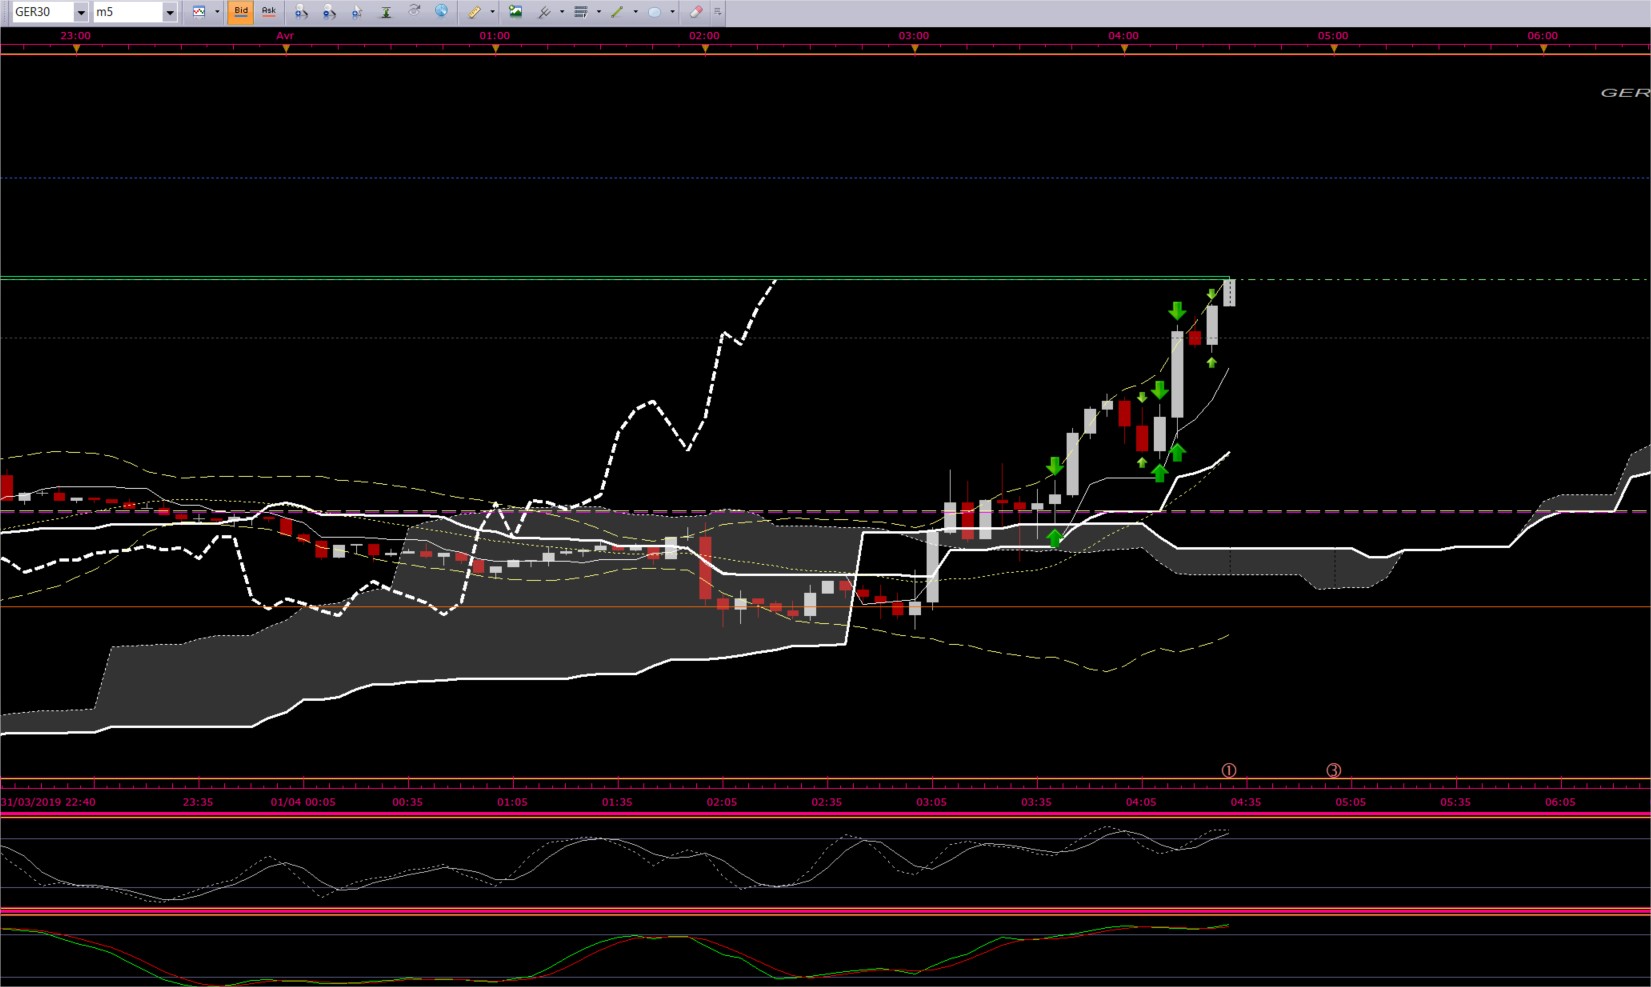This screenshot has width=1651, height=987.
Task: Select the horizontal lines drawing tool
Action: pyautogui.click(x=581, y=12)
